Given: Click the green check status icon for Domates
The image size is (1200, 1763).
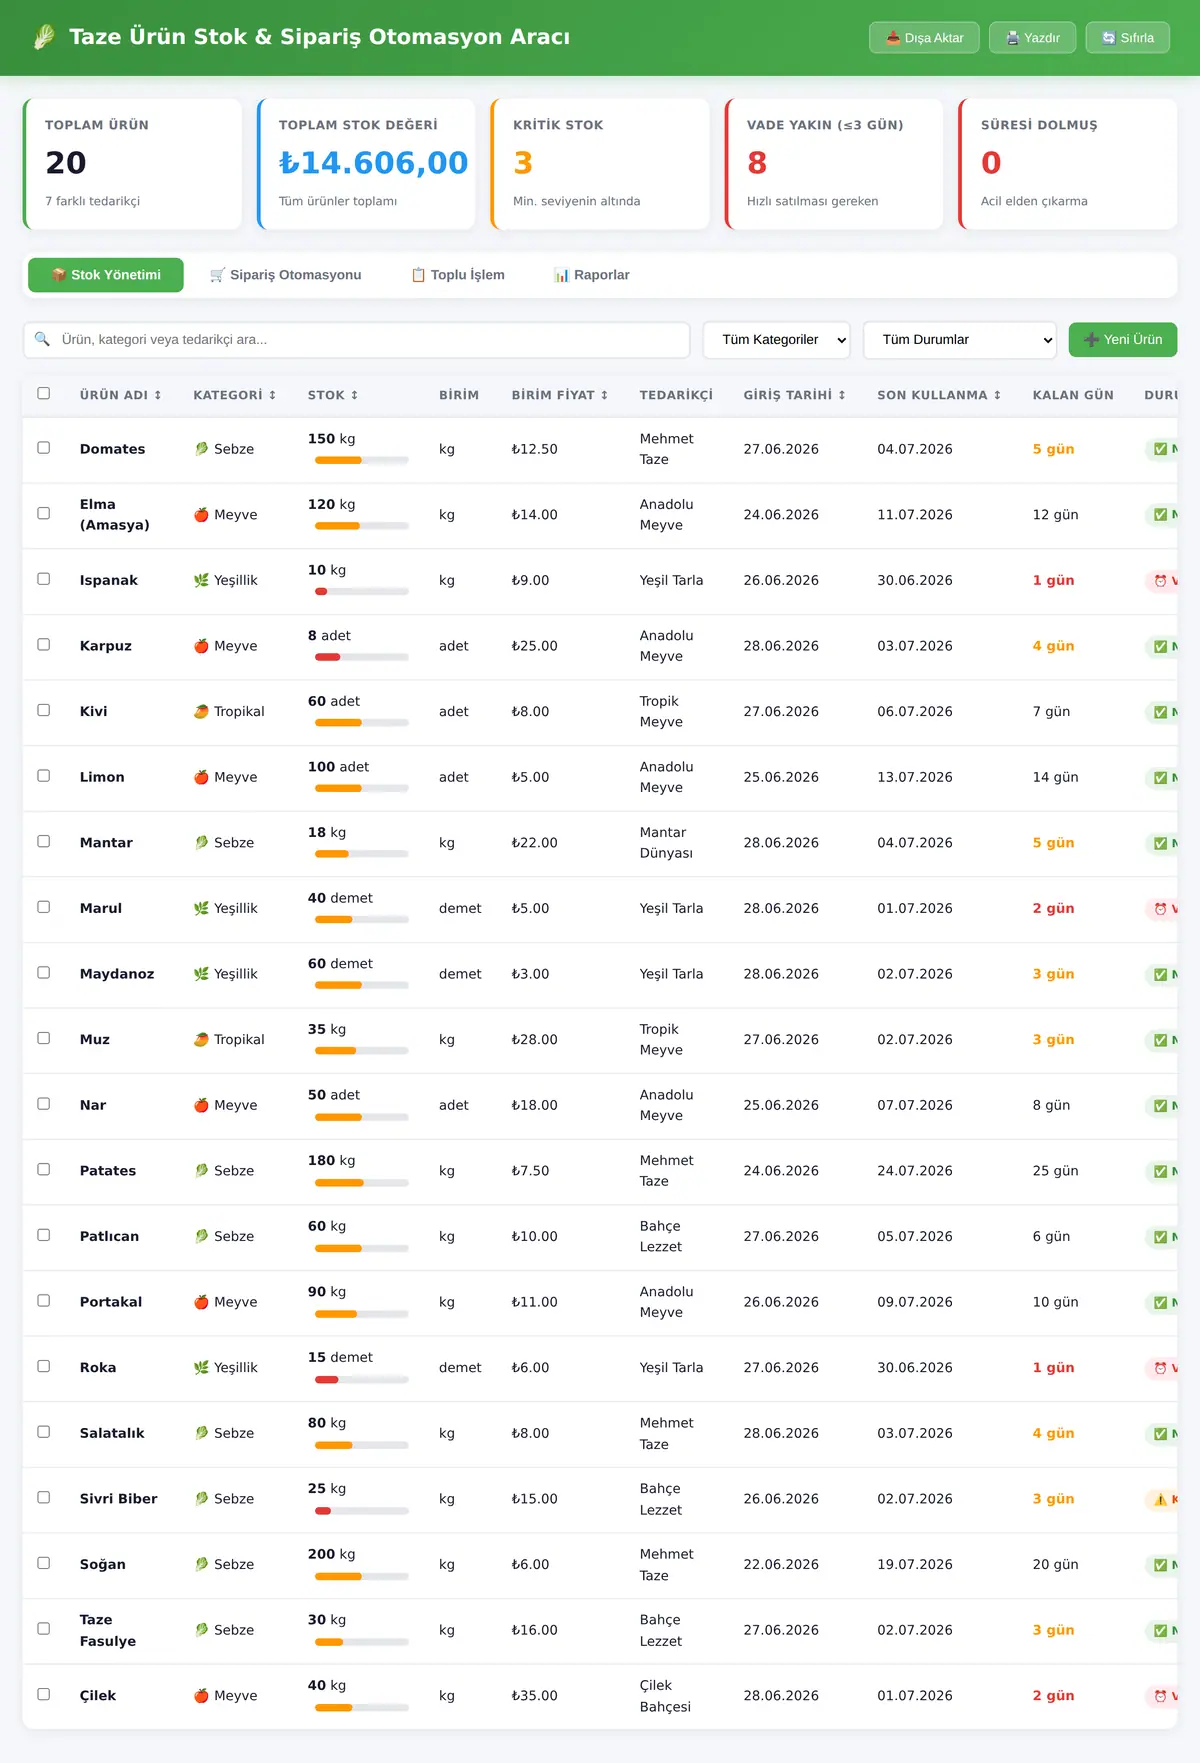Looking at the screenshot, I should point(1160,450).
